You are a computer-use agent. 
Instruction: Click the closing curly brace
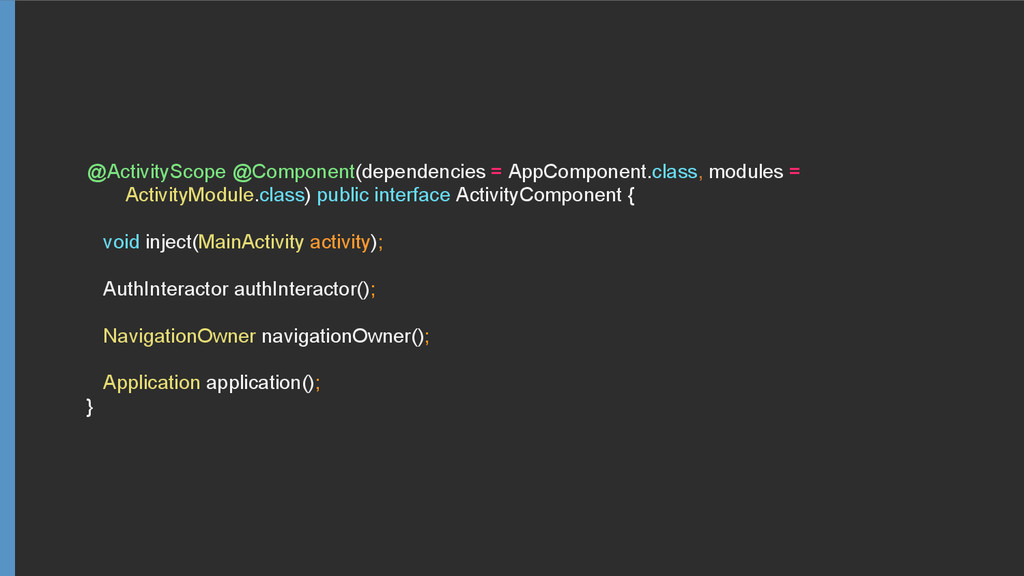[x=90, y=405]
